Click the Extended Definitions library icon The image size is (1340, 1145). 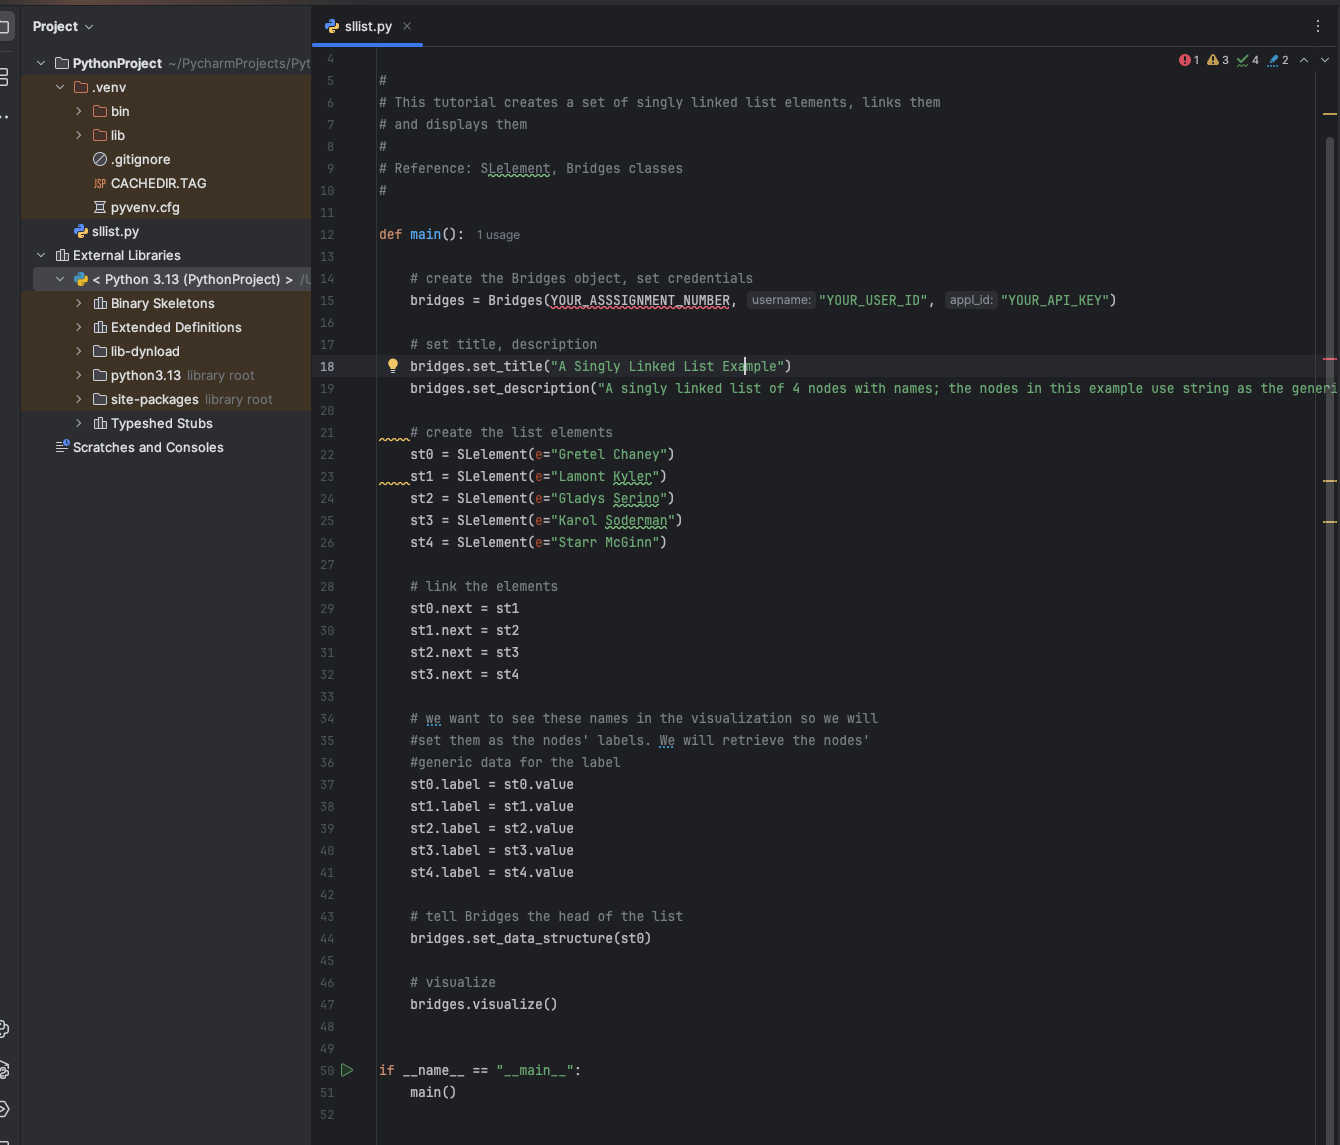pos(100,327)
